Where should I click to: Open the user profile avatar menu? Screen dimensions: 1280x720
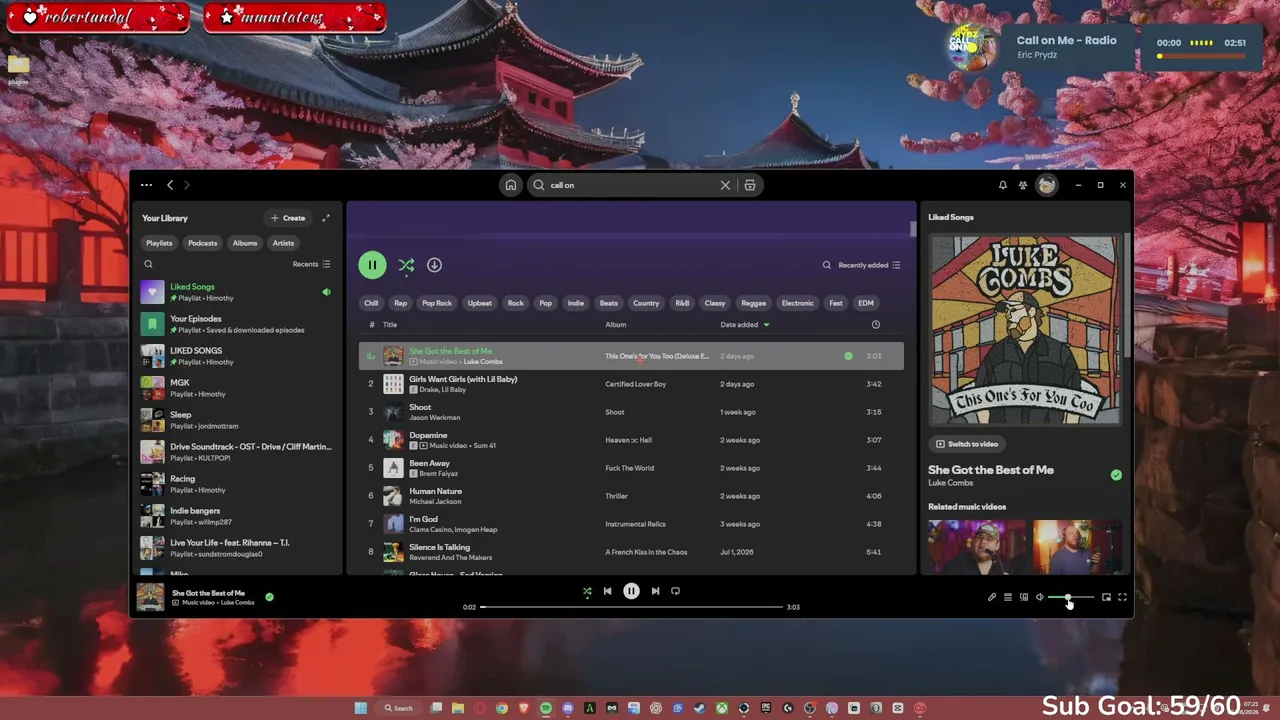(x=1046, y=185)
